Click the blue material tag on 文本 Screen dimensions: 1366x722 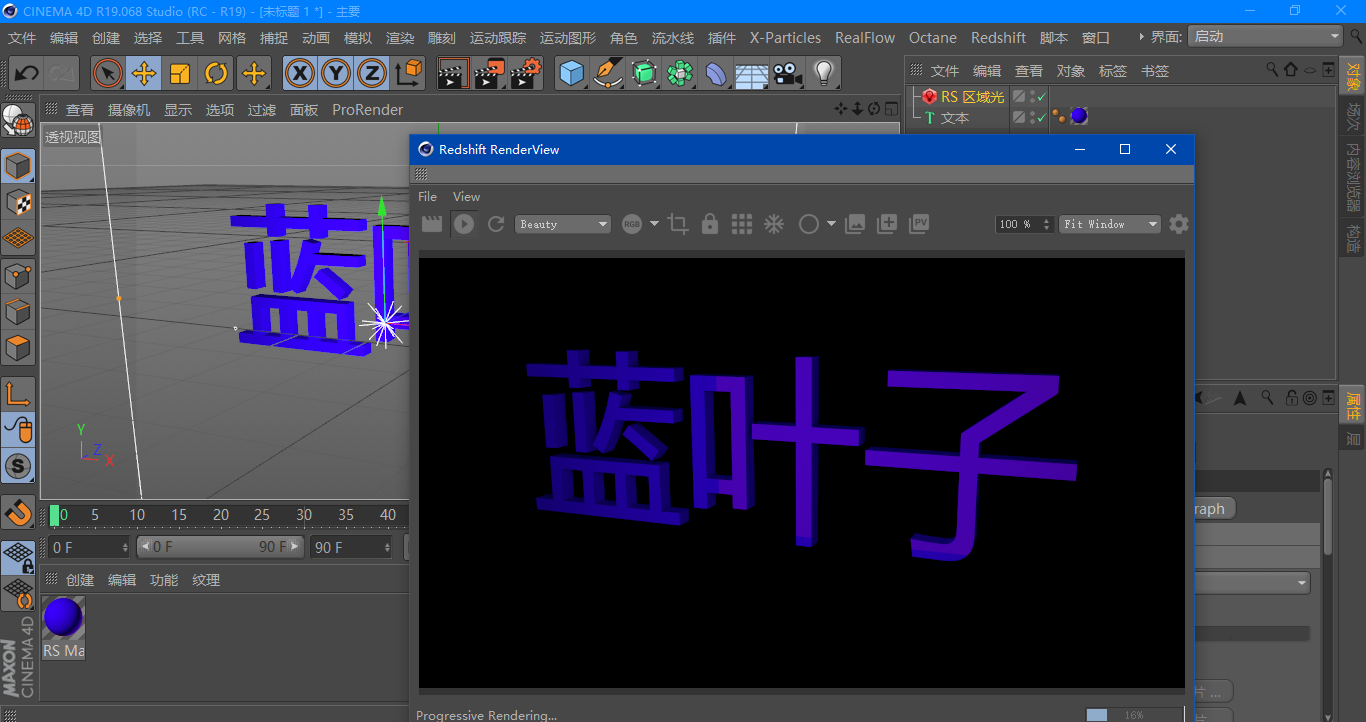tap(1079, 116)
